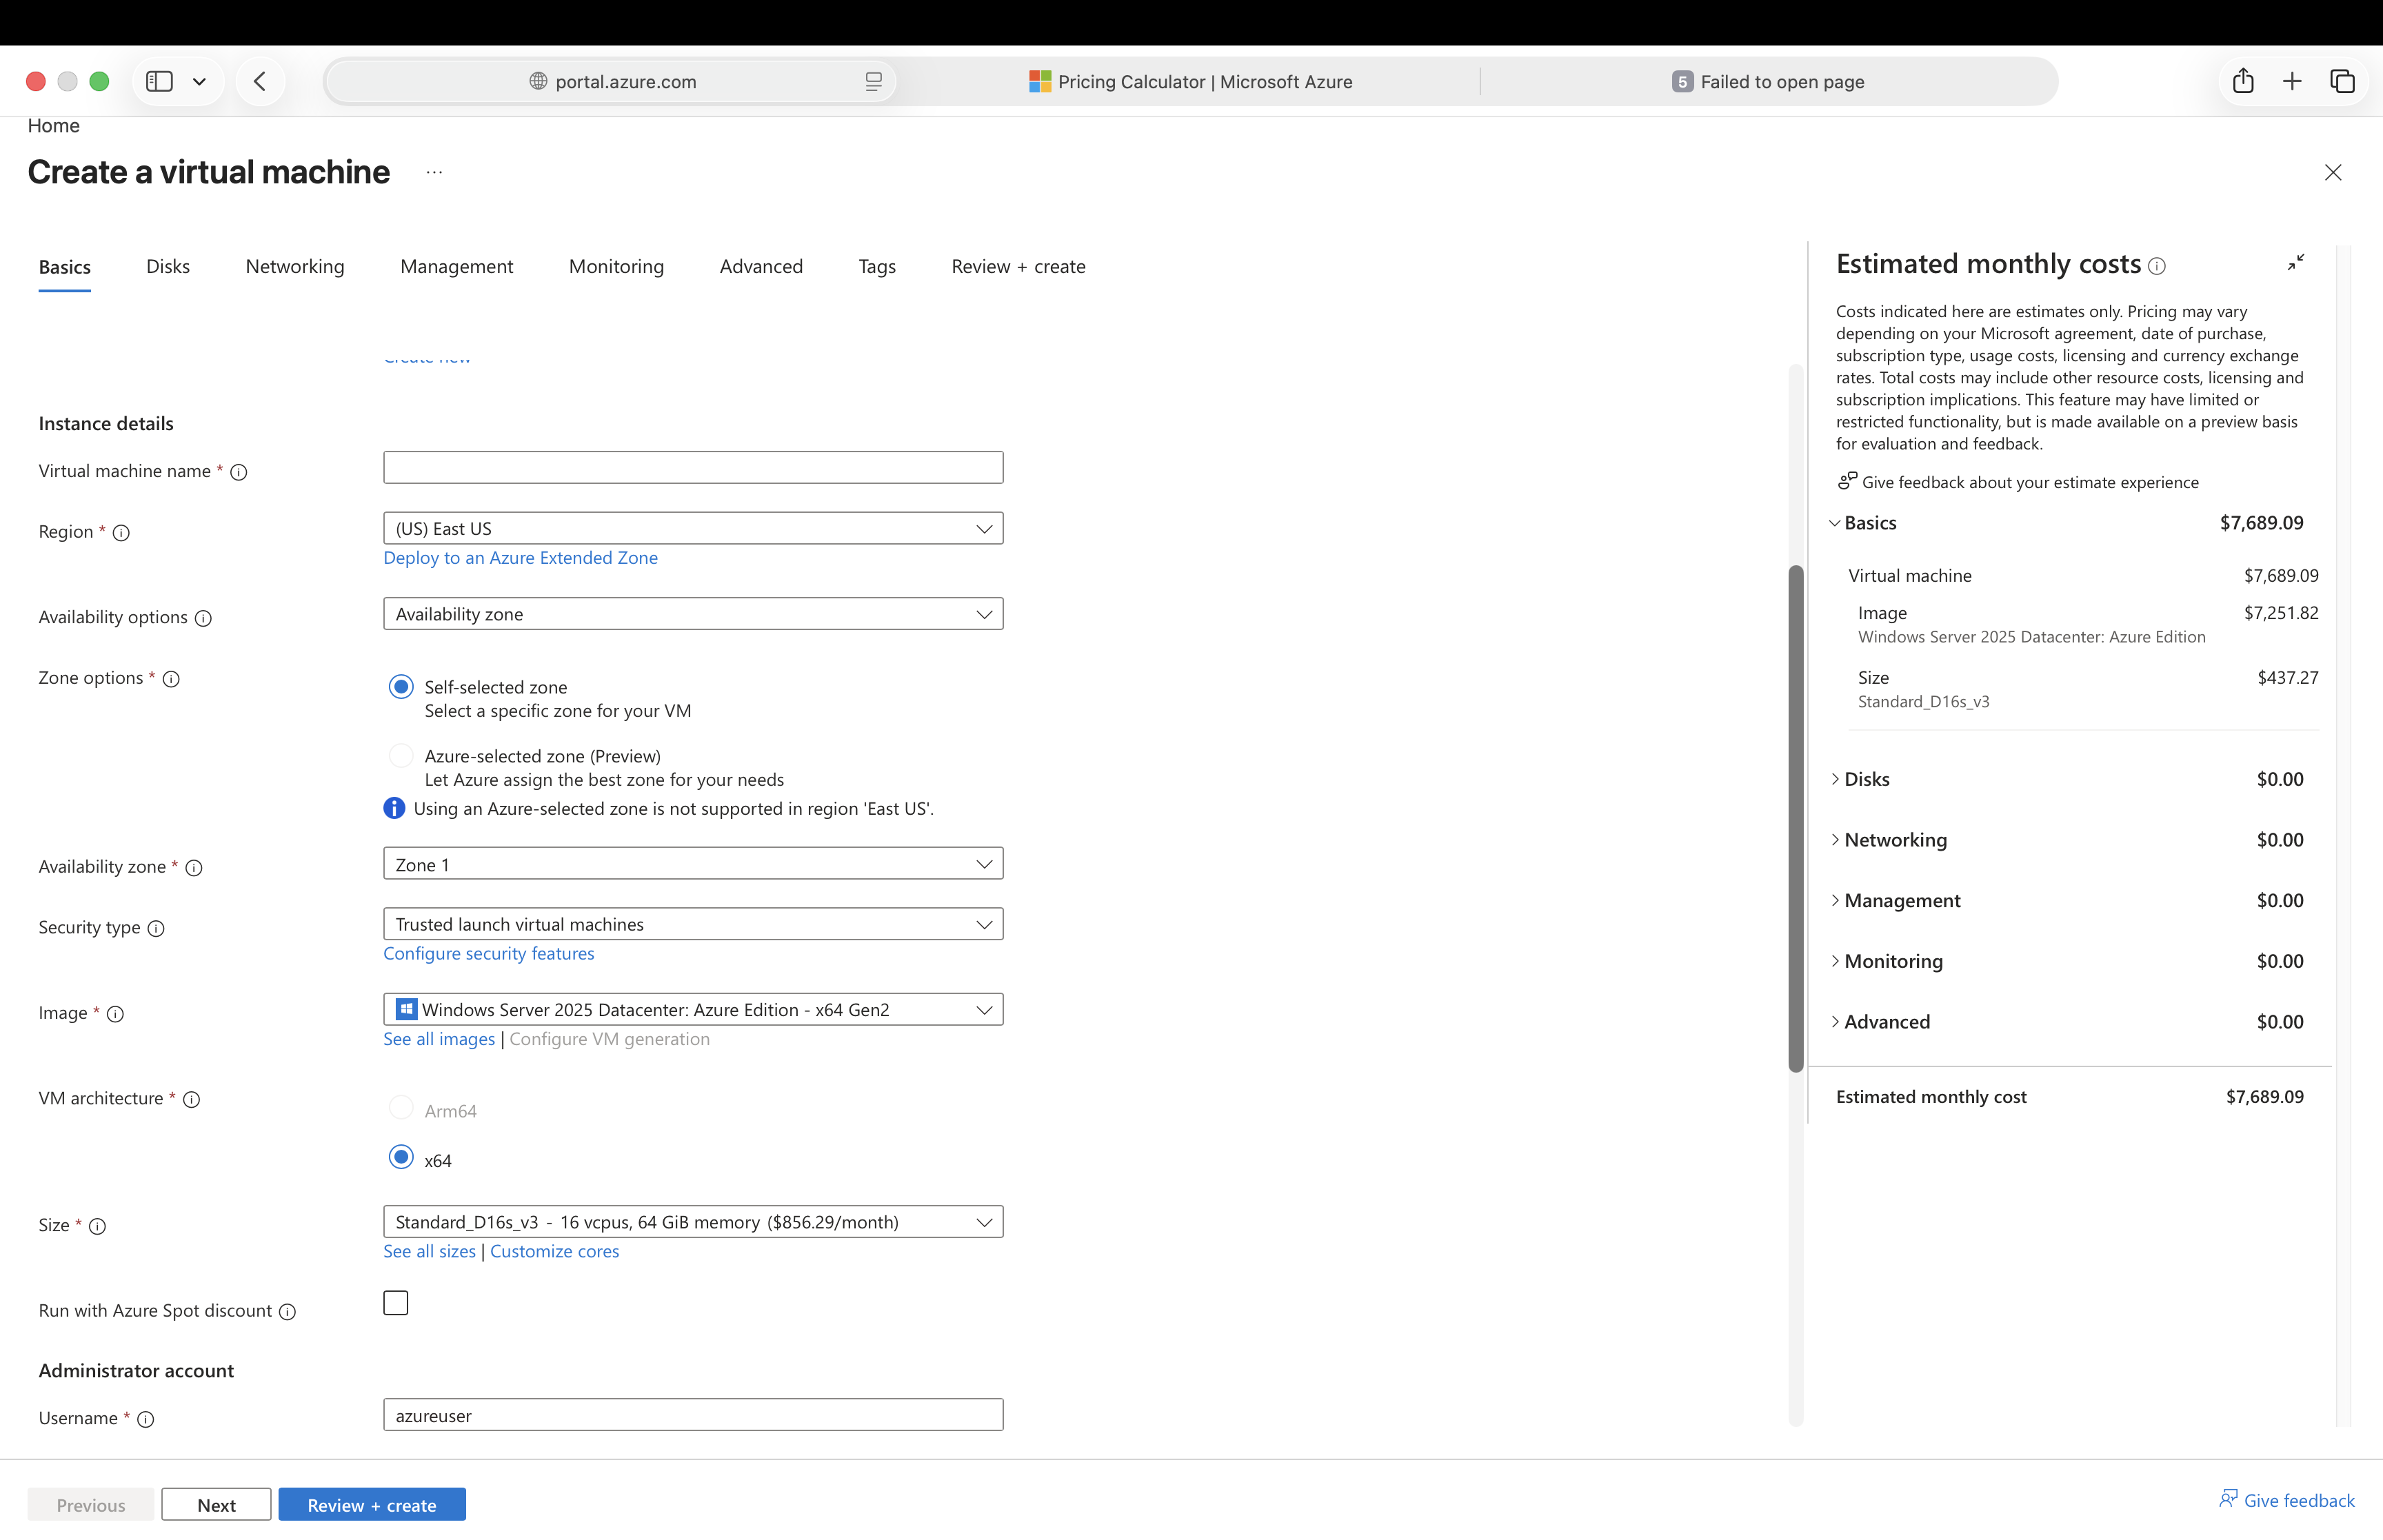Select the Arm64 architecture radio button

401,1108
